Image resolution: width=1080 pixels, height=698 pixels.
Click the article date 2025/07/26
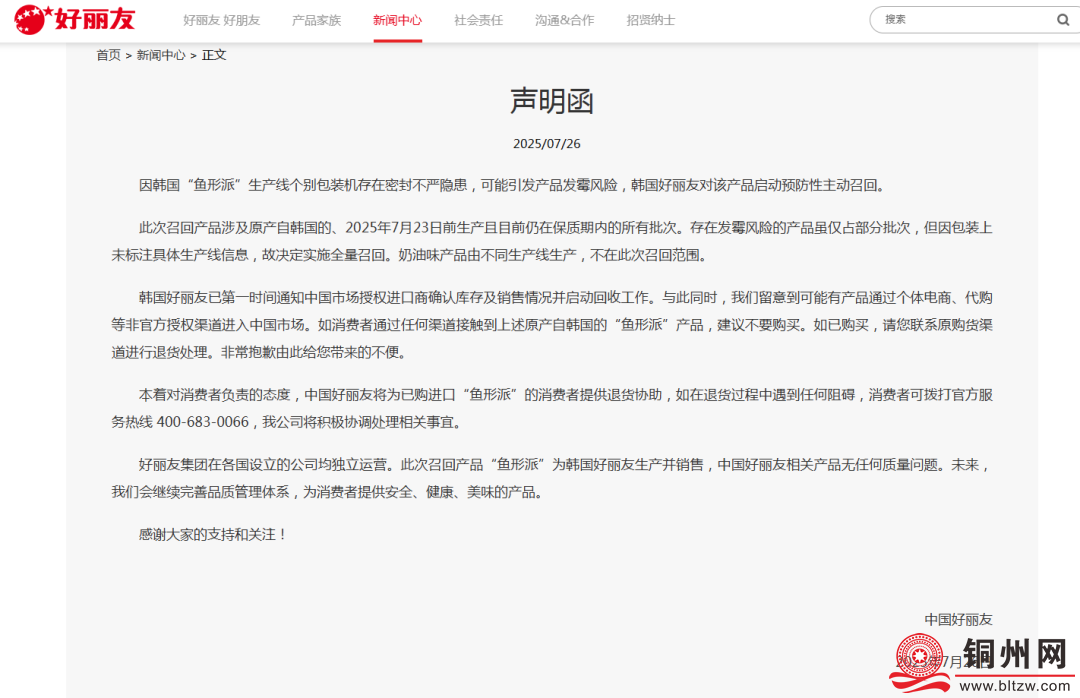tap(547, 144)
